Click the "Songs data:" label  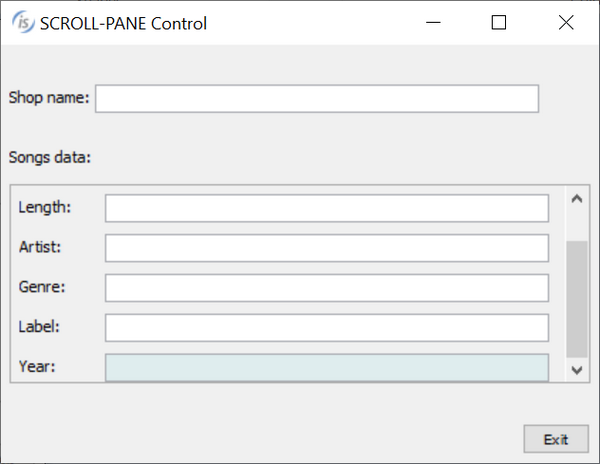click(x=49, y=157)
